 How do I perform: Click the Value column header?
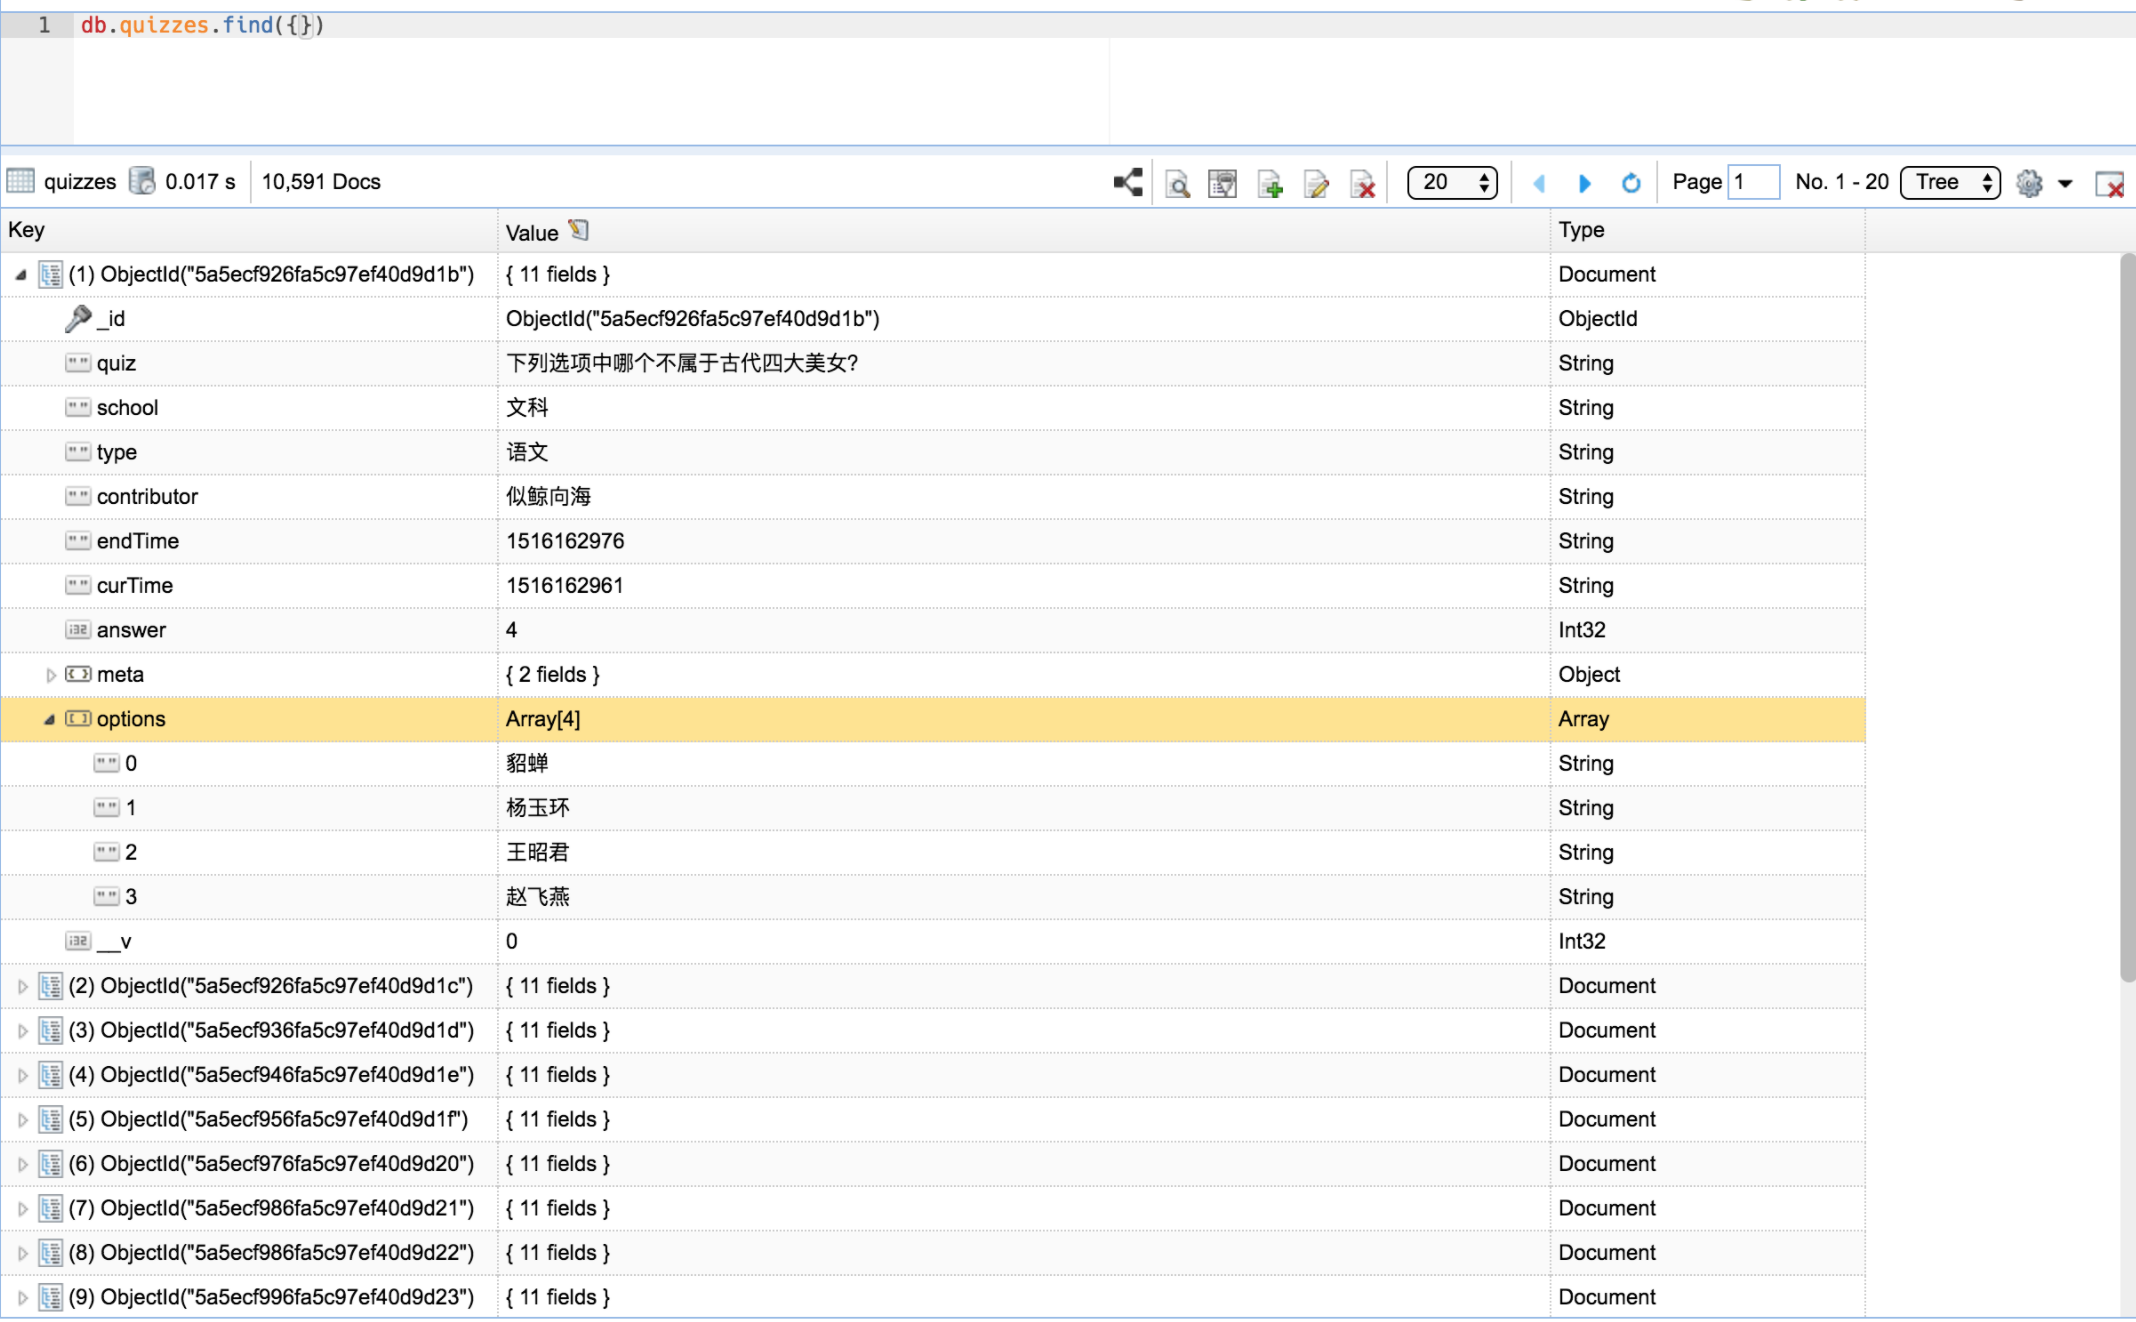pos(532,232)
